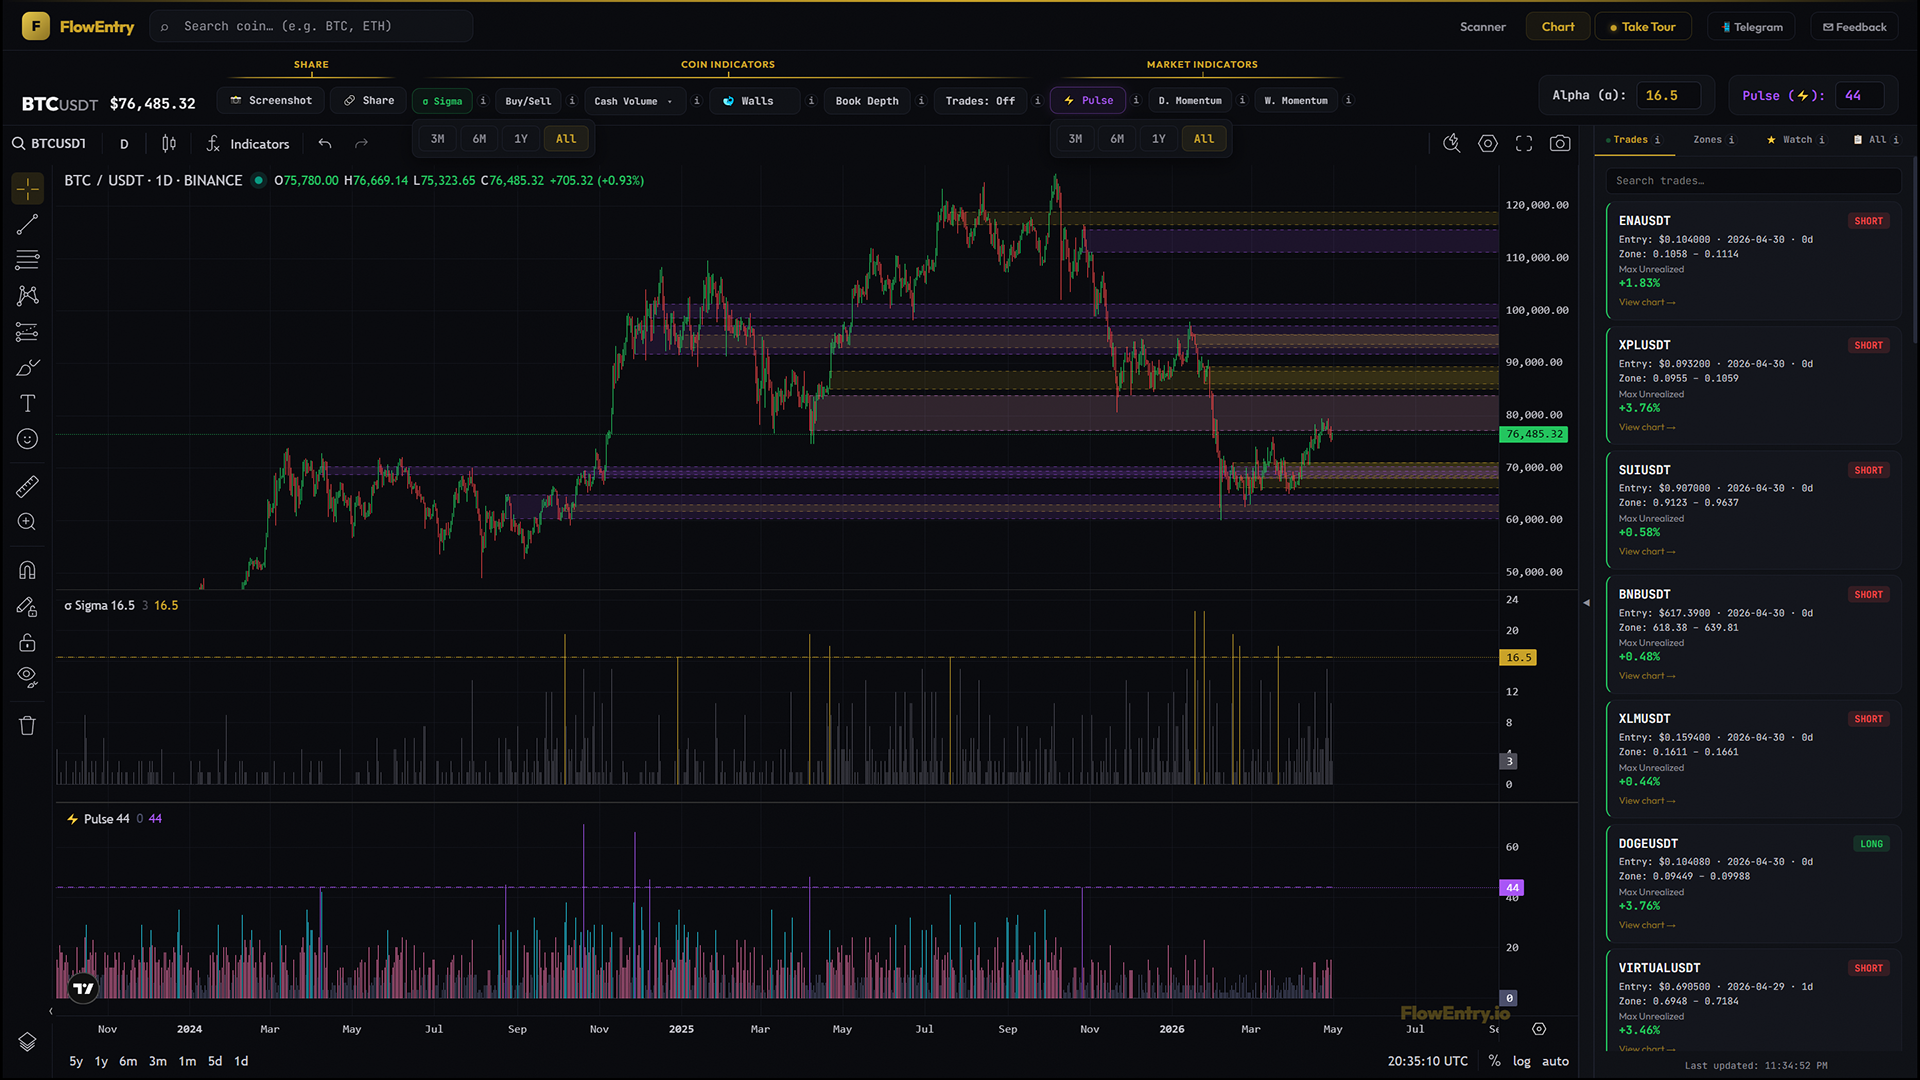Select the trend line drawing tool
Viewport: 1920px width, 1080px height.
click(x=27, y=224)
